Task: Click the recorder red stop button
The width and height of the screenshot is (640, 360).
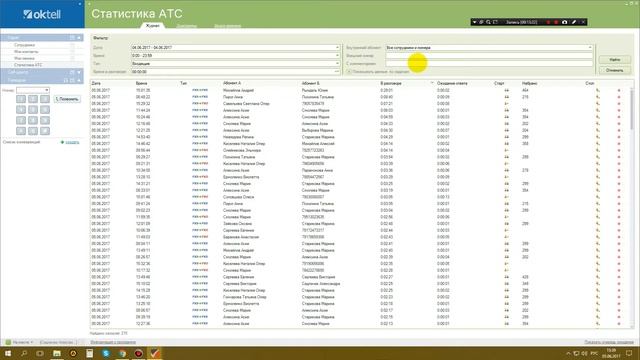Action: coord(556,22)
